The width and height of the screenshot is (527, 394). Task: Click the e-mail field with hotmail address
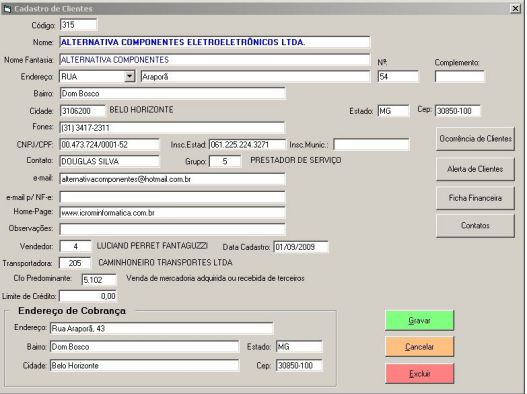172,179
